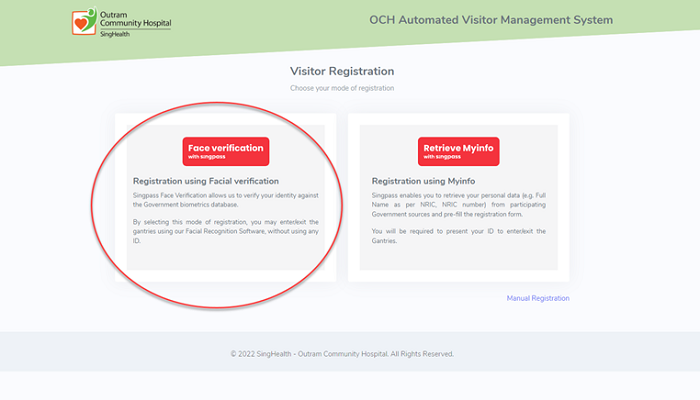Click the SingHealth copyright footer text
Viewport: 700px width, 400px height.
tap(342, 354)
